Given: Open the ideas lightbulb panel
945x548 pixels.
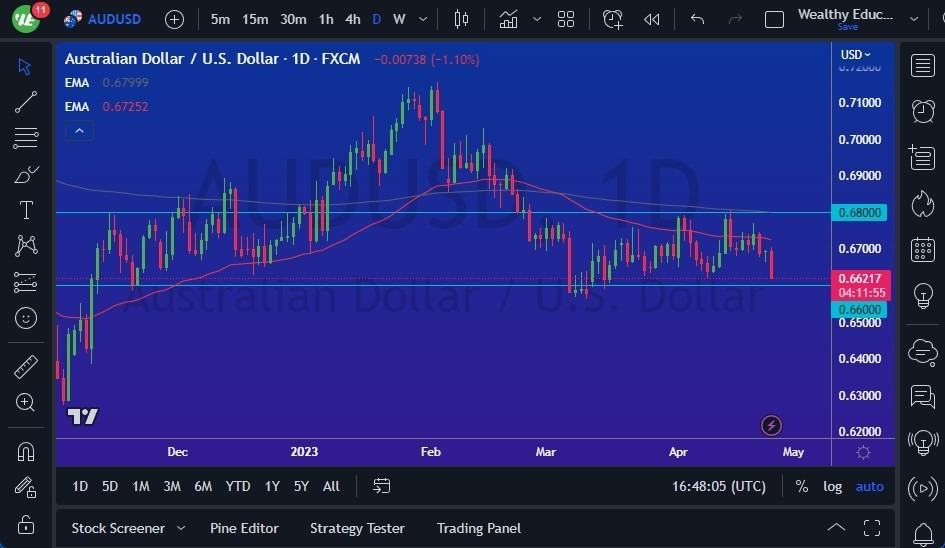Looking at the screenshot, I should point(923,295).
